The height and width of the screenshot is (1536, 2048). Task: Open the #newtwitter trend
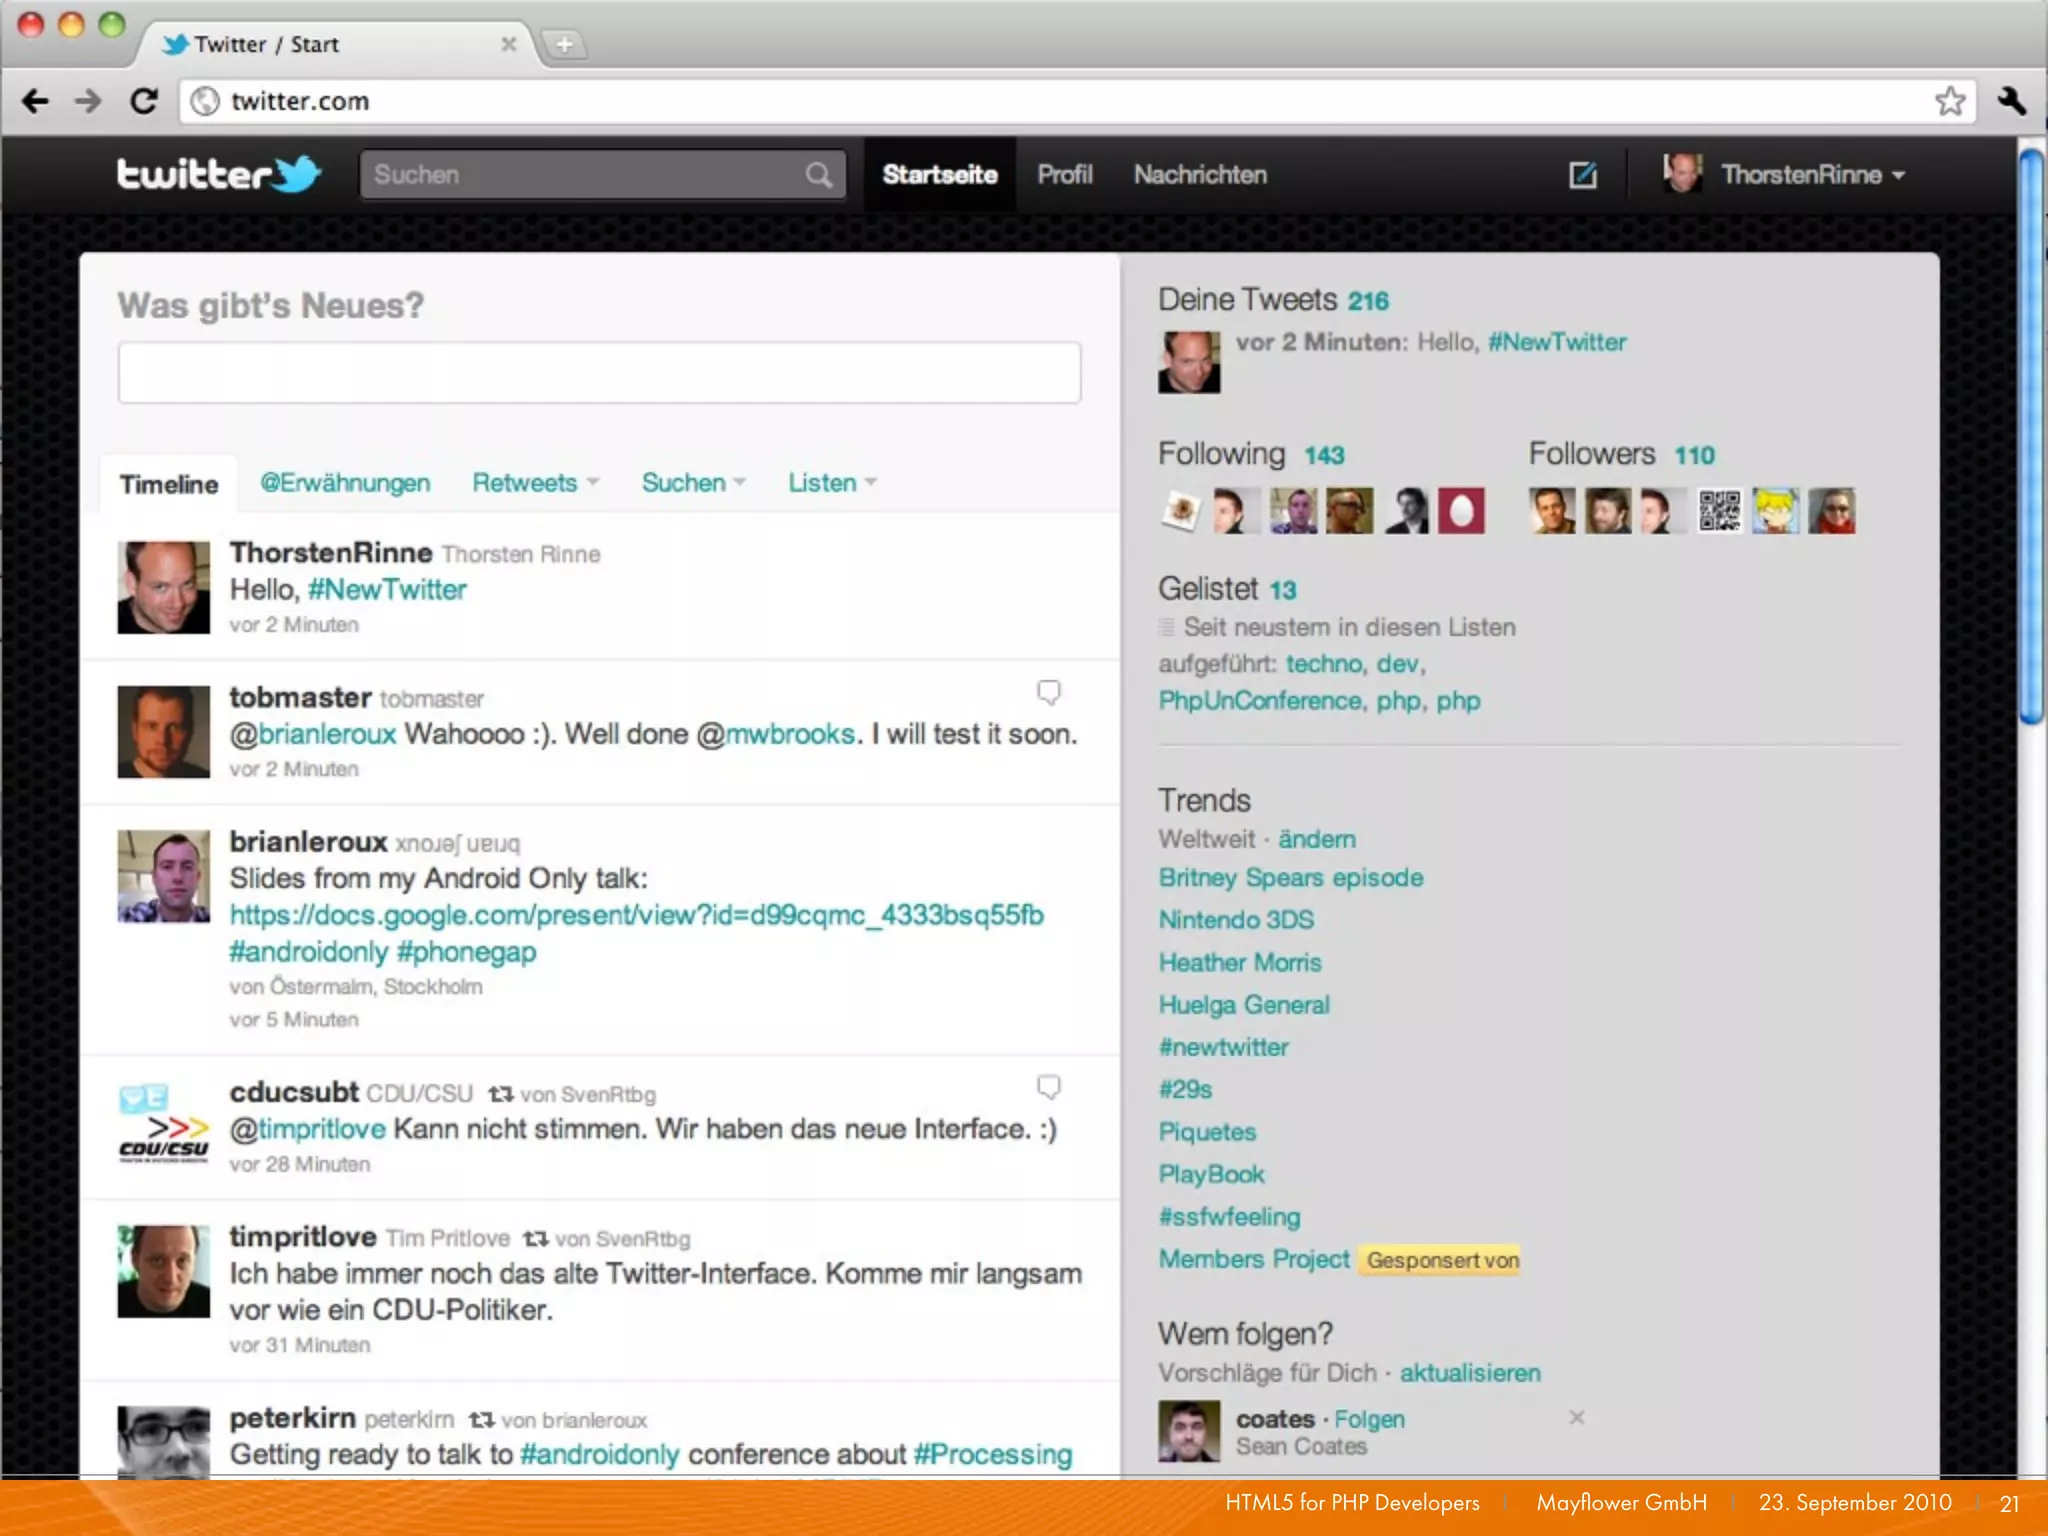(x=1223, y=1047)
